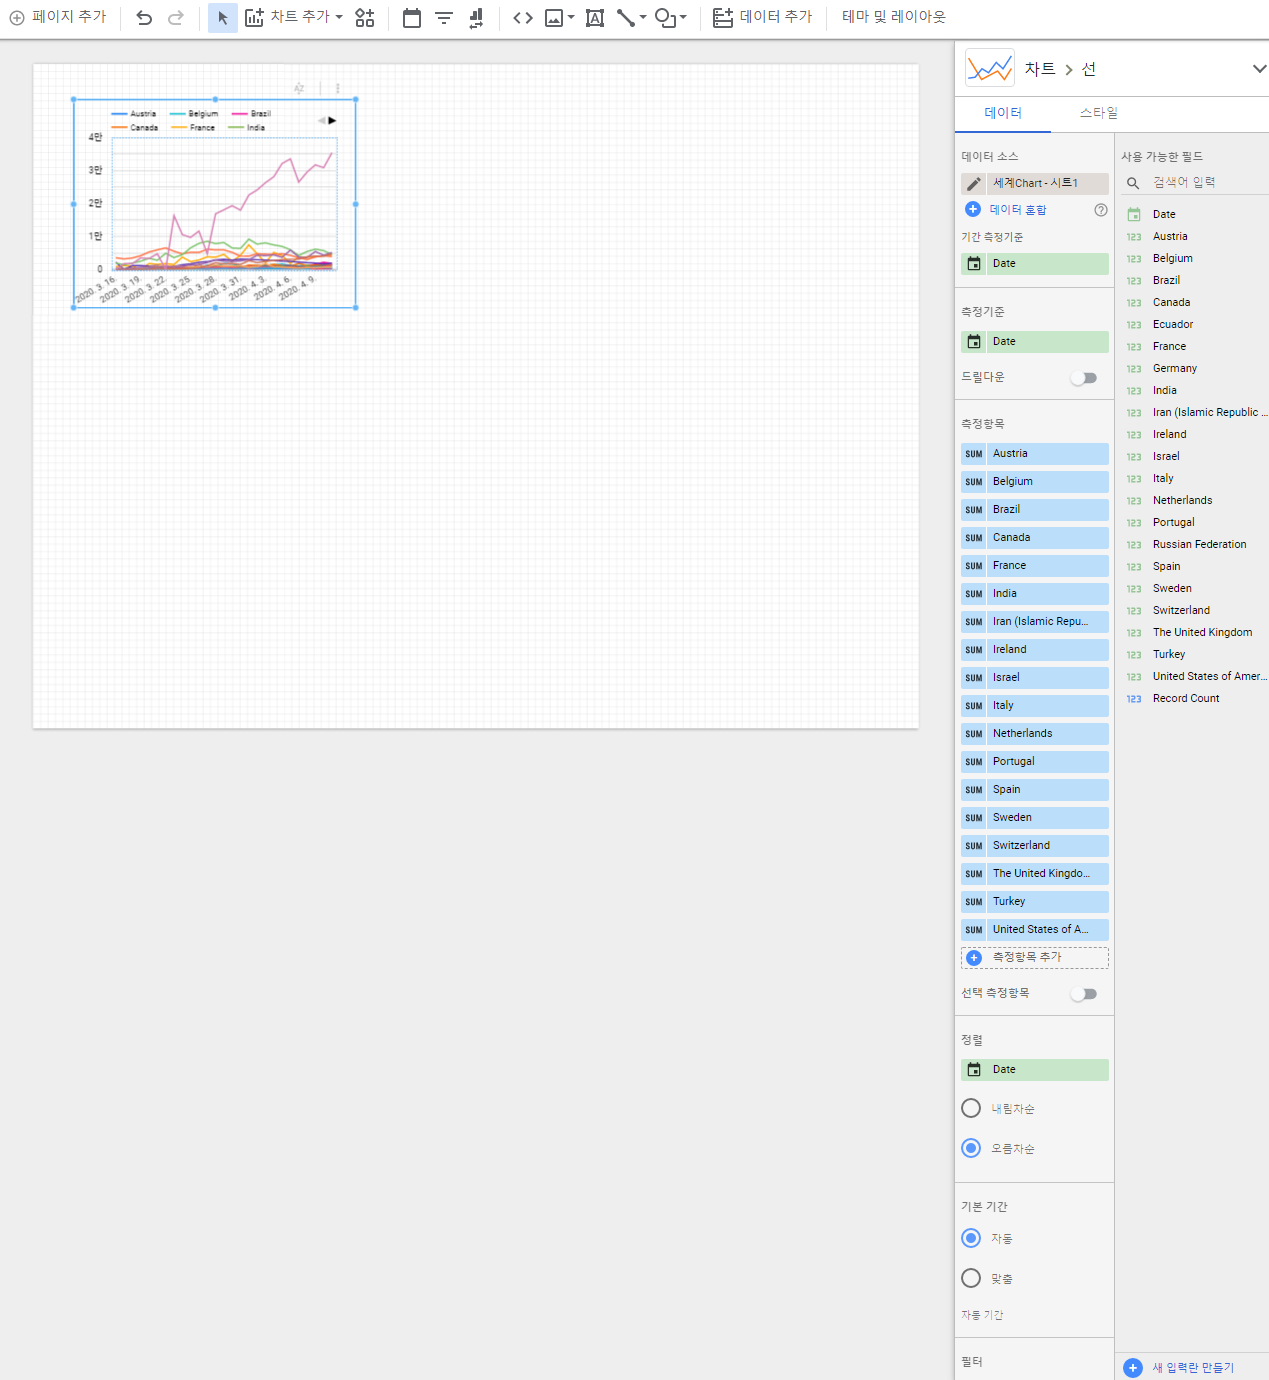Screen dimensions: 1269x1380
Task: Click the Austria SUM metric chip
Action: (x=1035, y=454)
